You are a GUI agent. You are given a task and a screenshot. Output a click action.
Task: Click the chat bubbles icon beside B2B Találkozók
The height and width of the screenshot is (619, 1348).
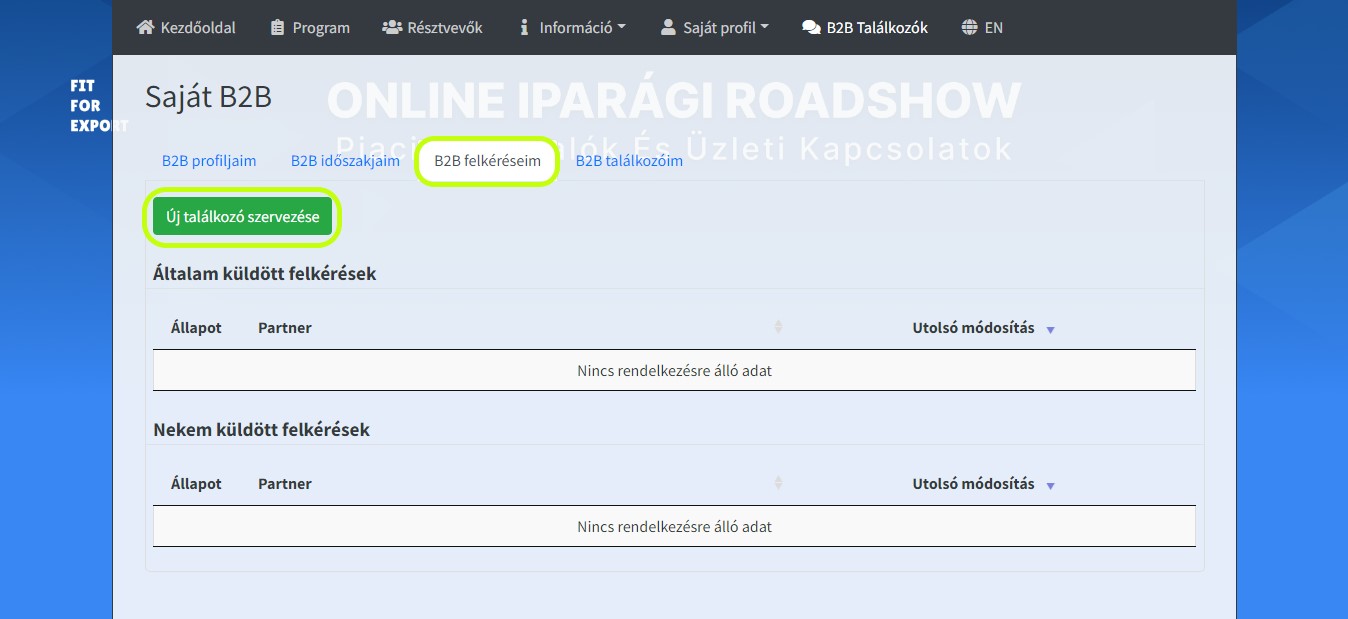point(811,27)
